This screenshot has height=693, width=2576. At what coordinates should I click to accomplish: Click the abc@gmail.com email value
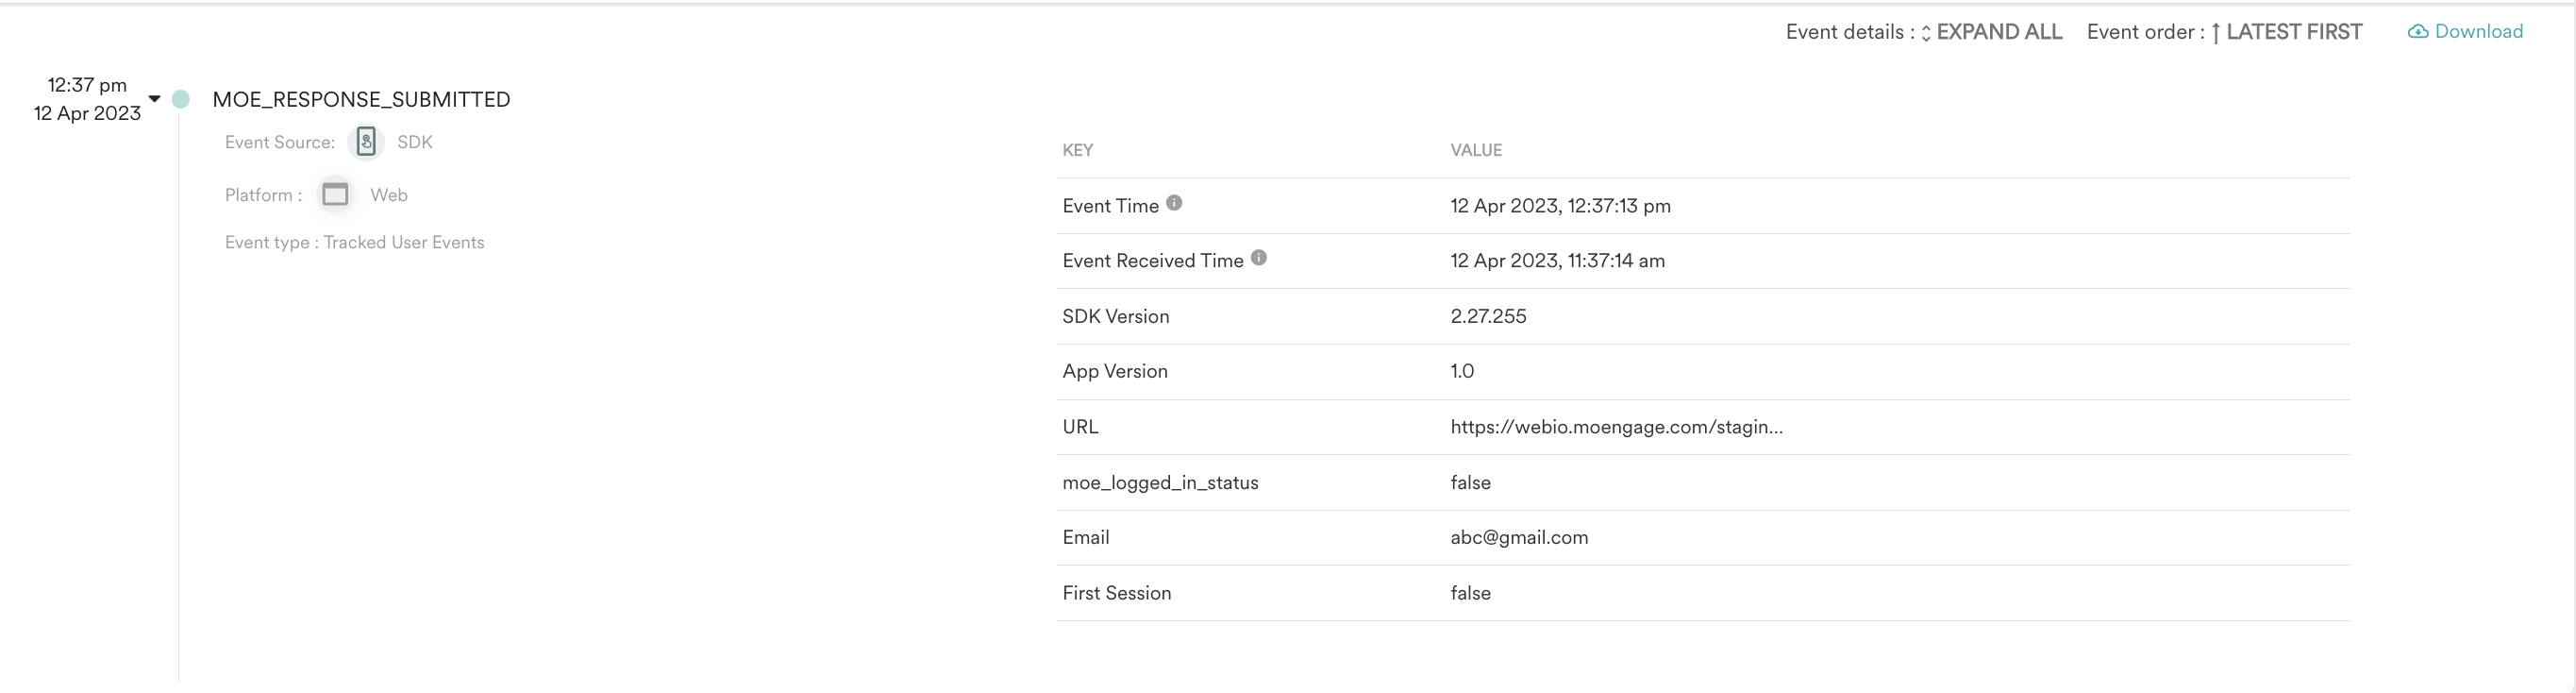pos(1519,537)
